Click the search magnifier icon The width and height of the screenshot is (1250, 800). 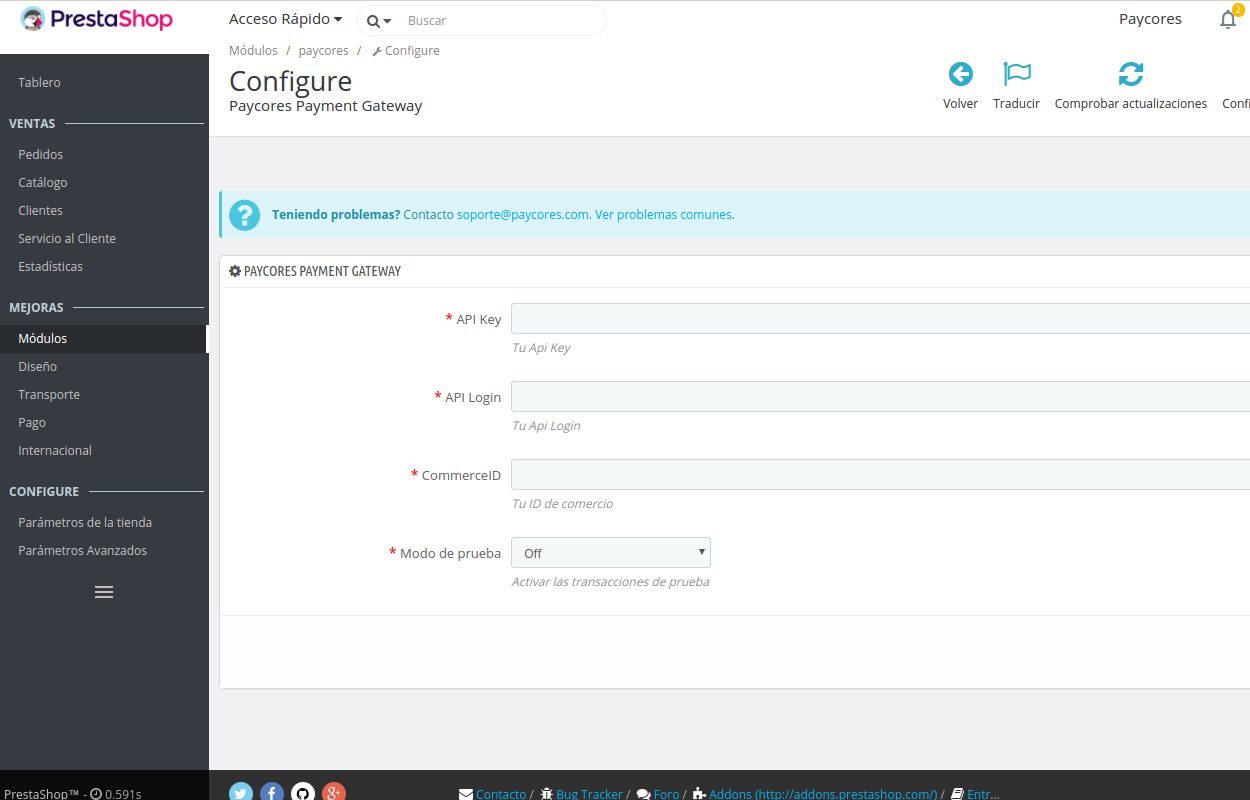coord(373,21)
